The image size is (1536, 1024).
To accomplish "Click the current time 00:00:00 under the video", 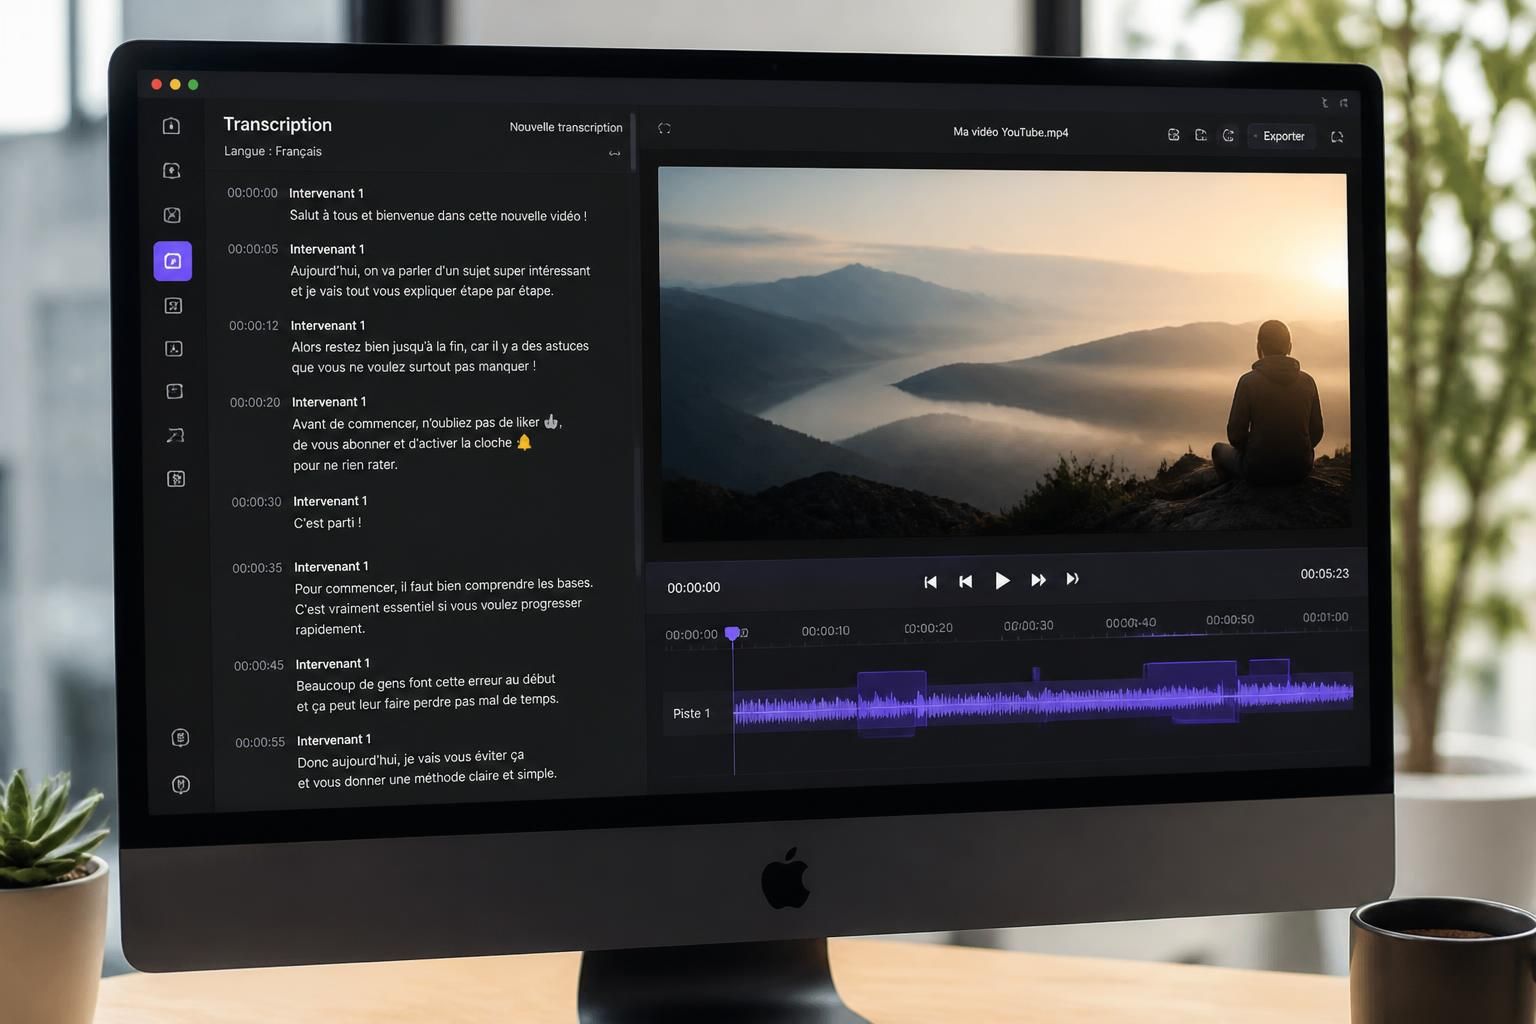I will 693,588.
